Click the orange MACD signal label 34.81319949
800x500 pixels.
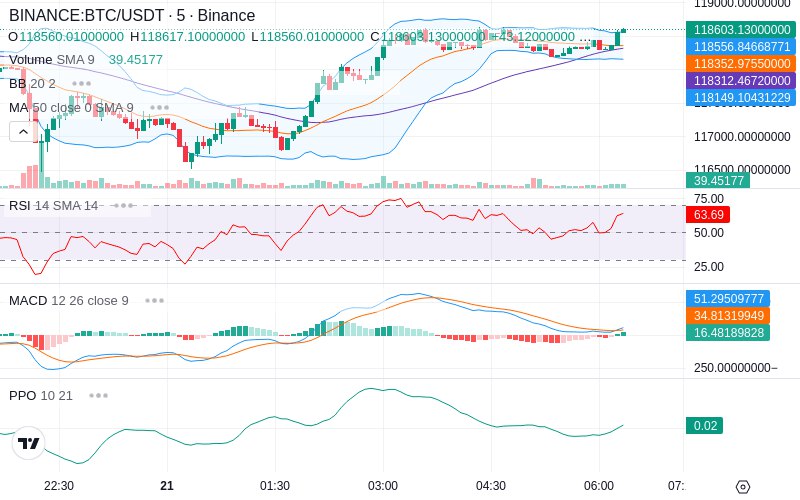coord(728,315)
